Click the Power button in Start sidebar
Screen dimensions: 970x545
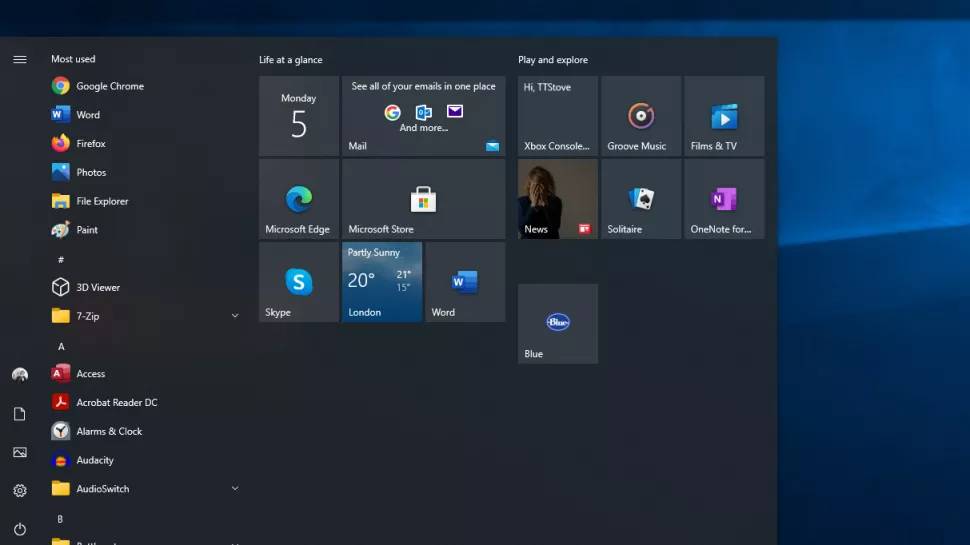click(20, 529)
